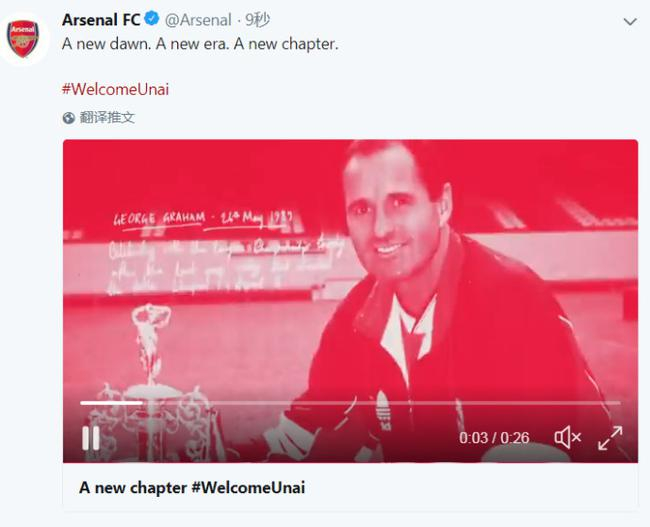Click the video seek progress bar

[380, 403]
